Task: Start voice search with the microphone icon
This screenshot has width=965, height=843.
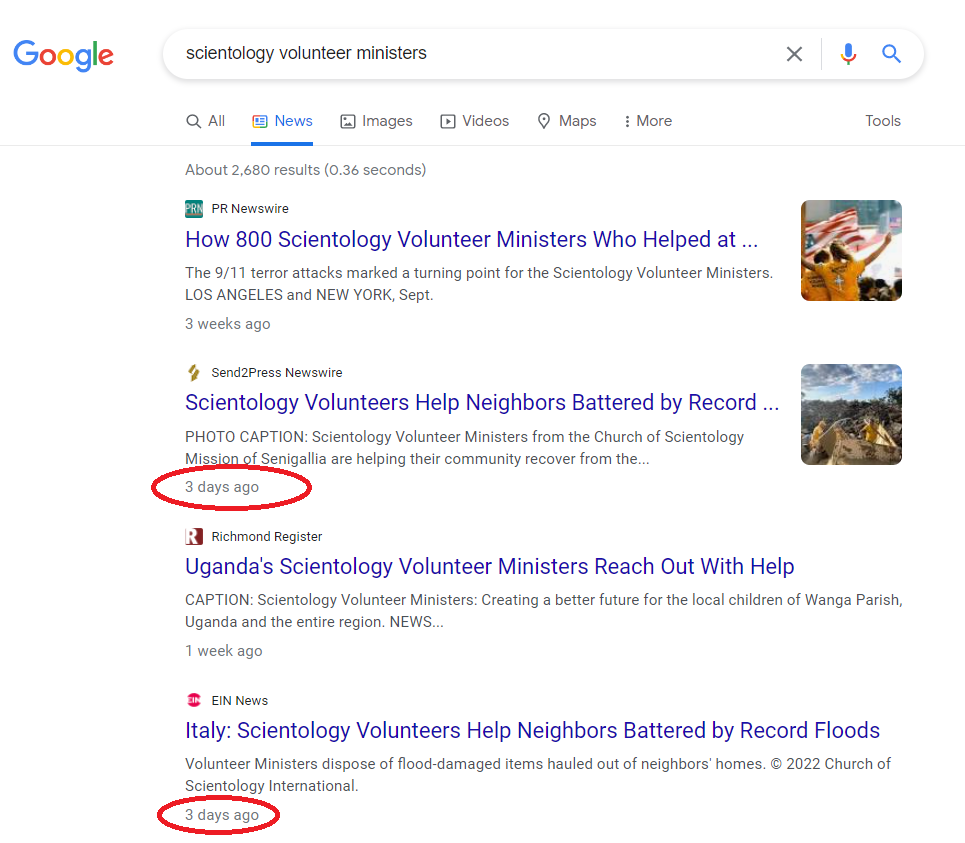Action: tap(848, 54)
